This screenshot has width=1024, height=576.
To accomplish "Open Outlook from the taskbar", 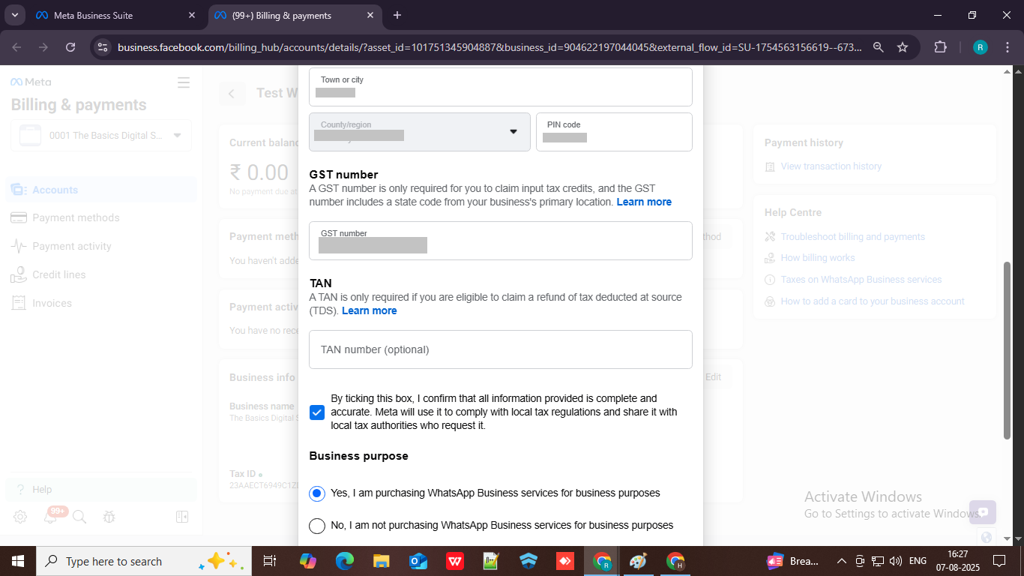I will coord(418,561).
